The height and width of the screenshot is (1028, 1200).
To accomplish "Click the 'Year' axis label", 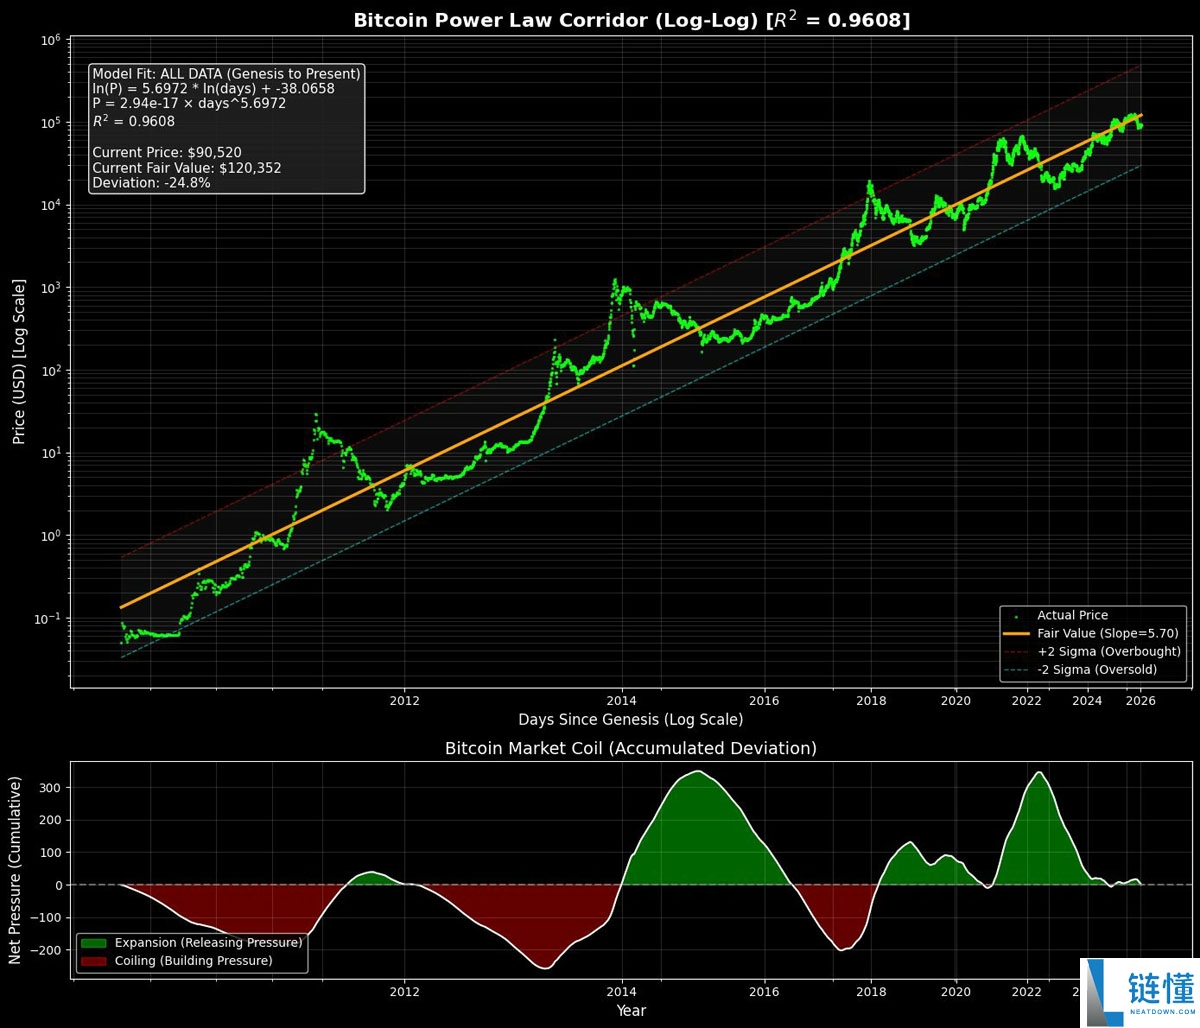I will [x=631, y=1011].
